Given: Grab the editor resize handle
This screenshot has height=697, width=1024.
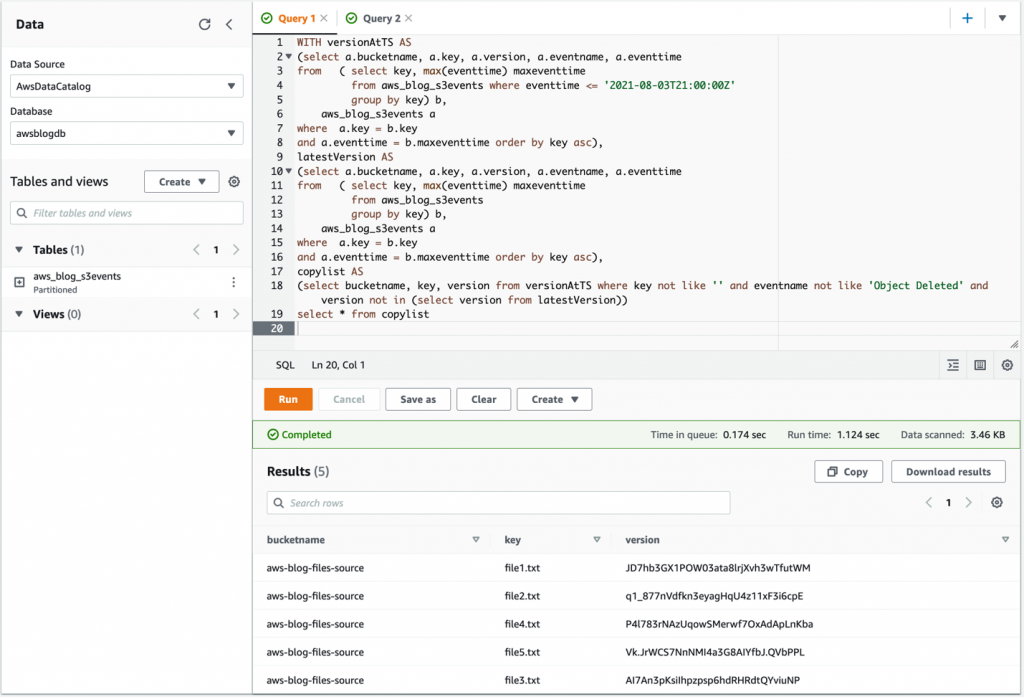Looking at the screenshot, I should click(x=1014, y=344).
